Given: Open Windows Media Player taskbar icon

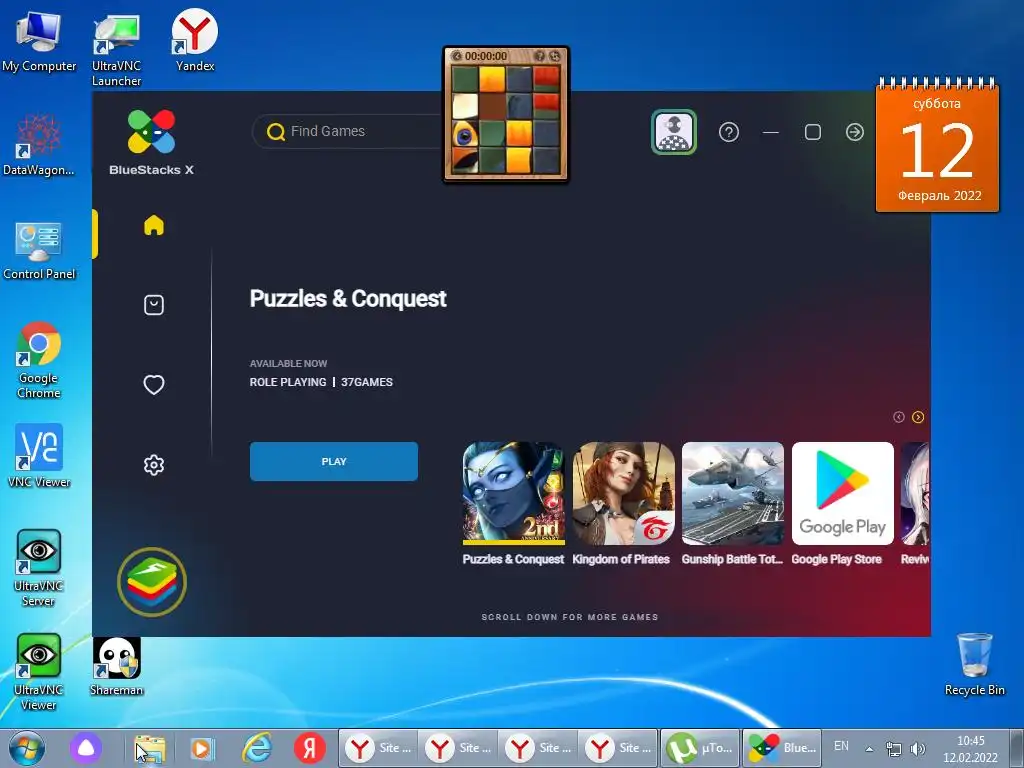Looking at the screenshot, I should pyautogui.click(x=202, y=748).
